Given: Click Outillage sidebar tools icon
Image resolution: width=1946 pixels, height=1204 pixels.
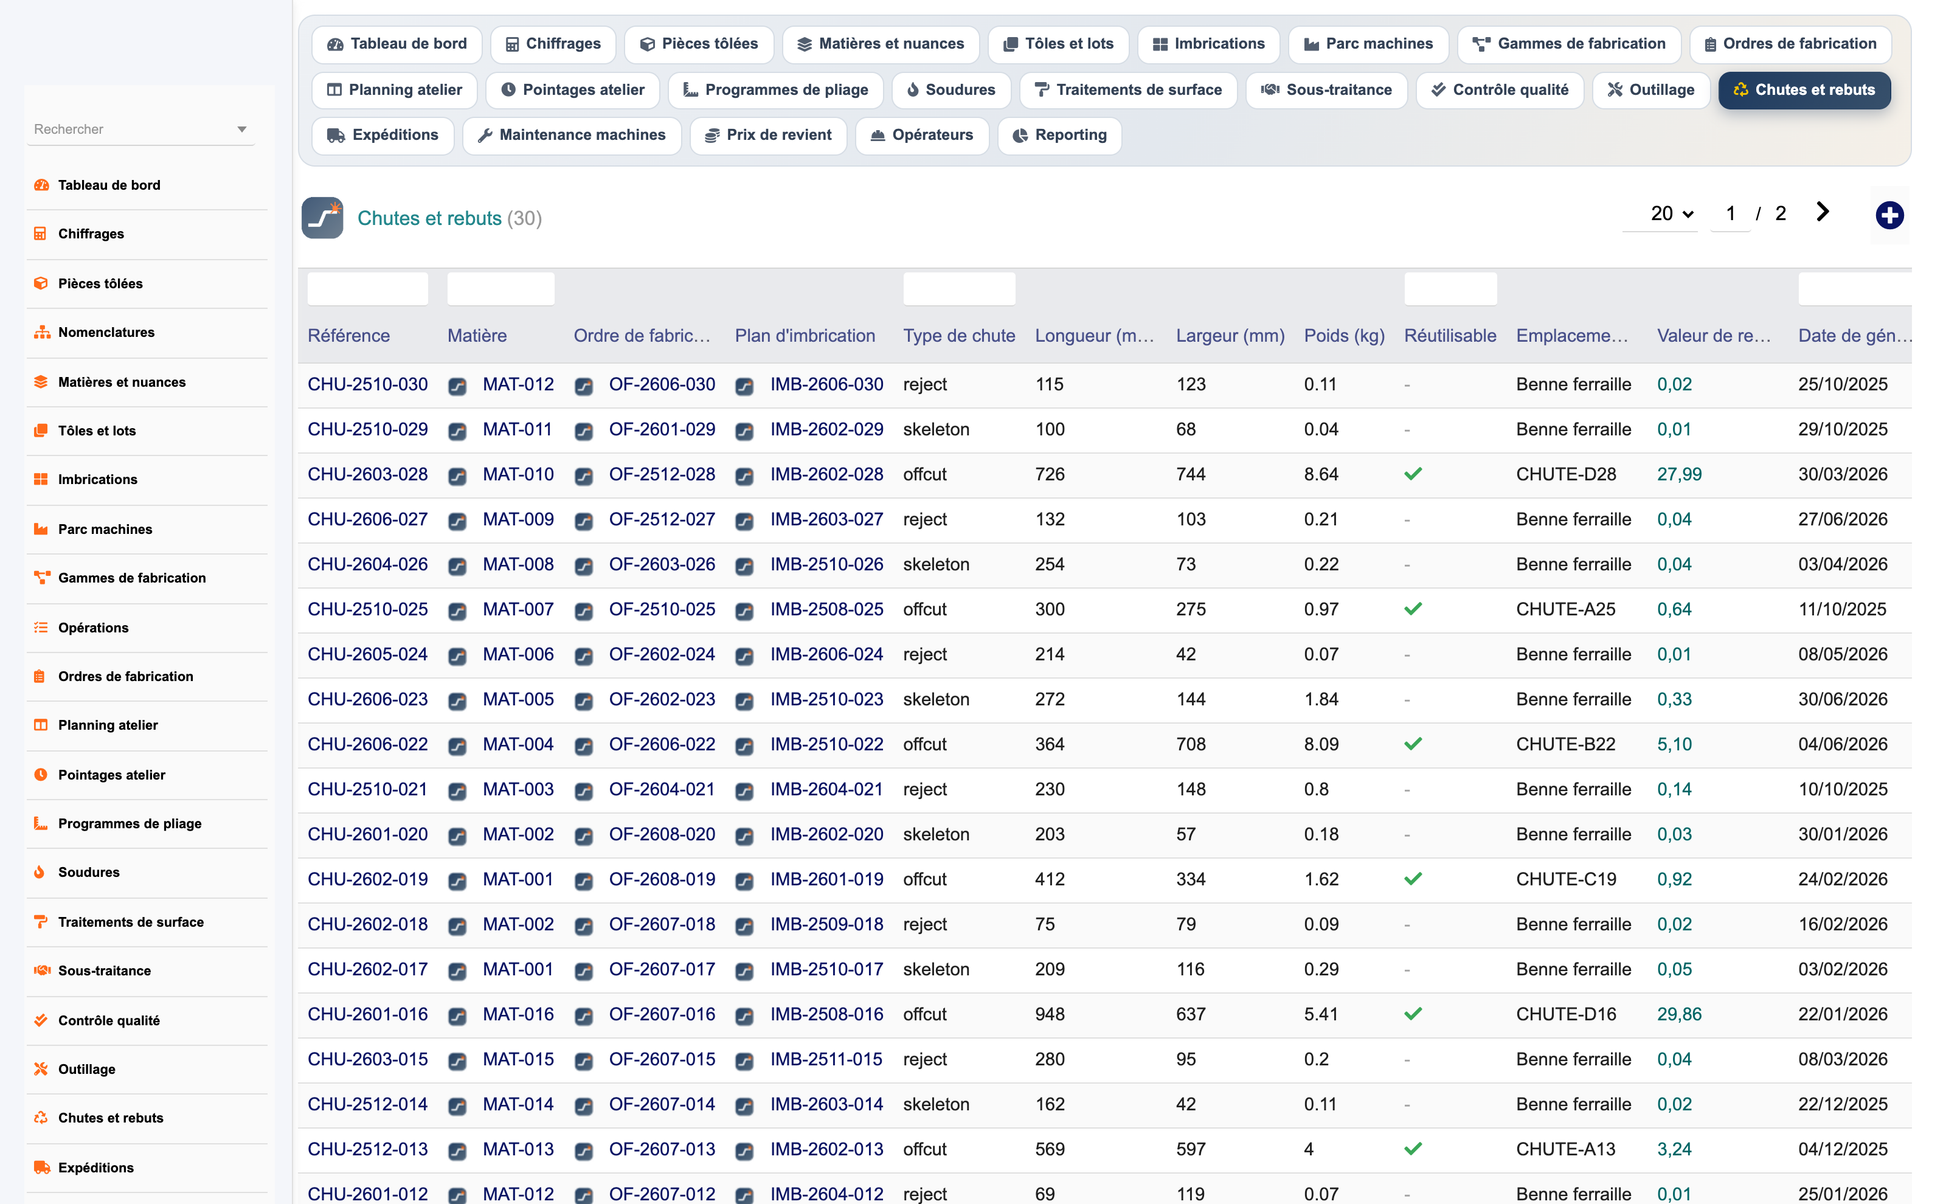Looking at the screenshot, I should click(x=41, y=1069).
